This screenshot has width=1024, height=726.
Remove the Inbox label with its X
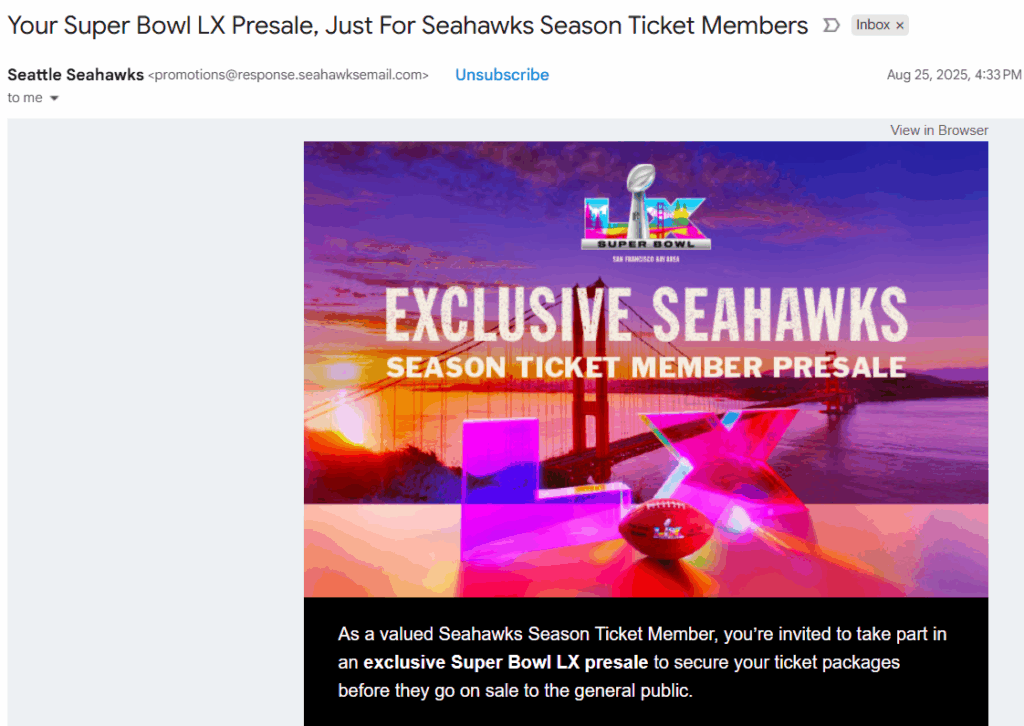pos(899,25)
